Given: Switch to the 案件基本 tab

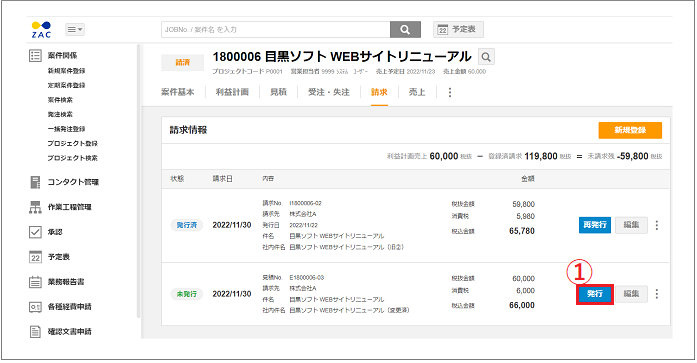Looking at the screenshot, I should tap(178, 92).
